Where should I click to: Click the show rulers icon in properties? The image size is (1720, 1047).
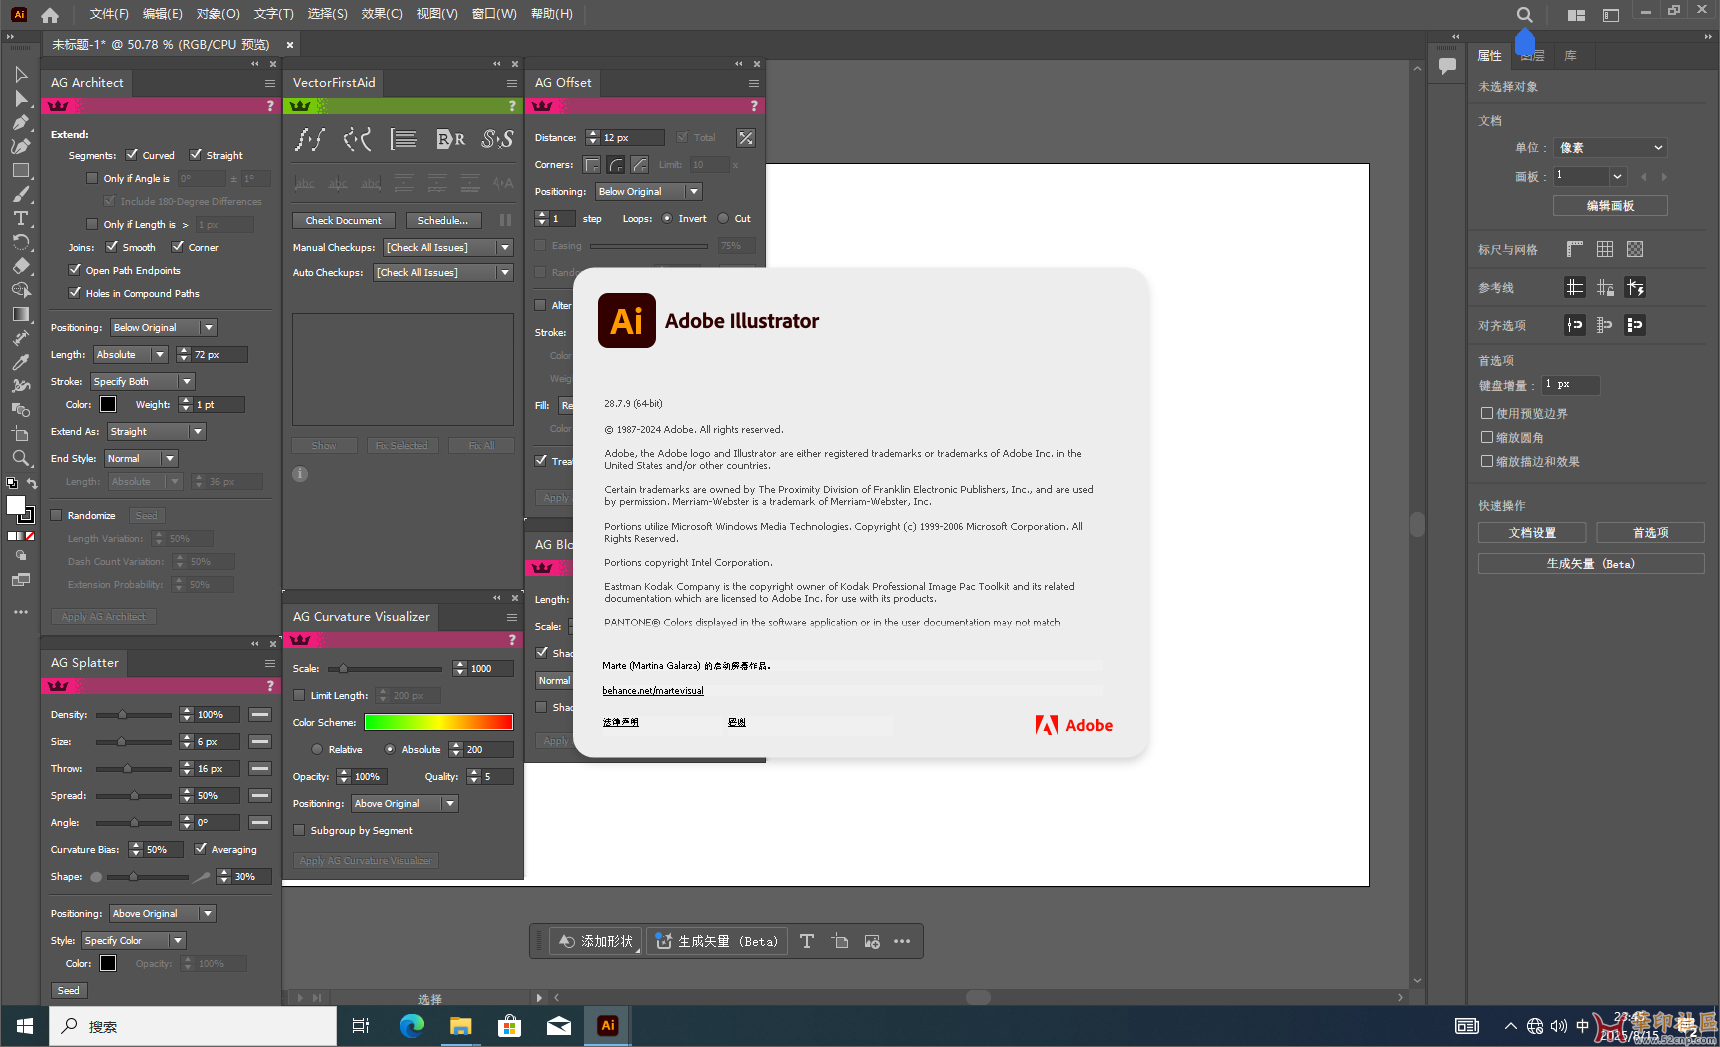point(1575,249)
